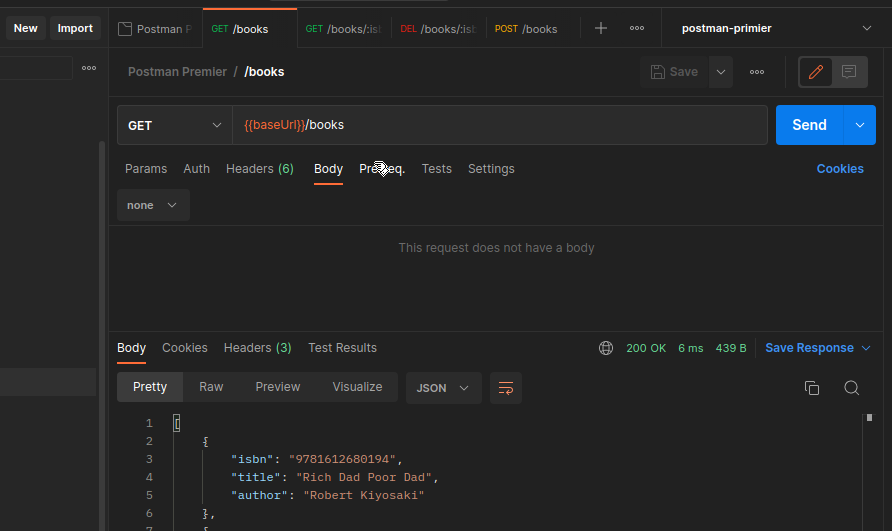The image size is (892, 531).
Task: Select response Body tab
Action: pyautogui.click(x=131, y=348)
